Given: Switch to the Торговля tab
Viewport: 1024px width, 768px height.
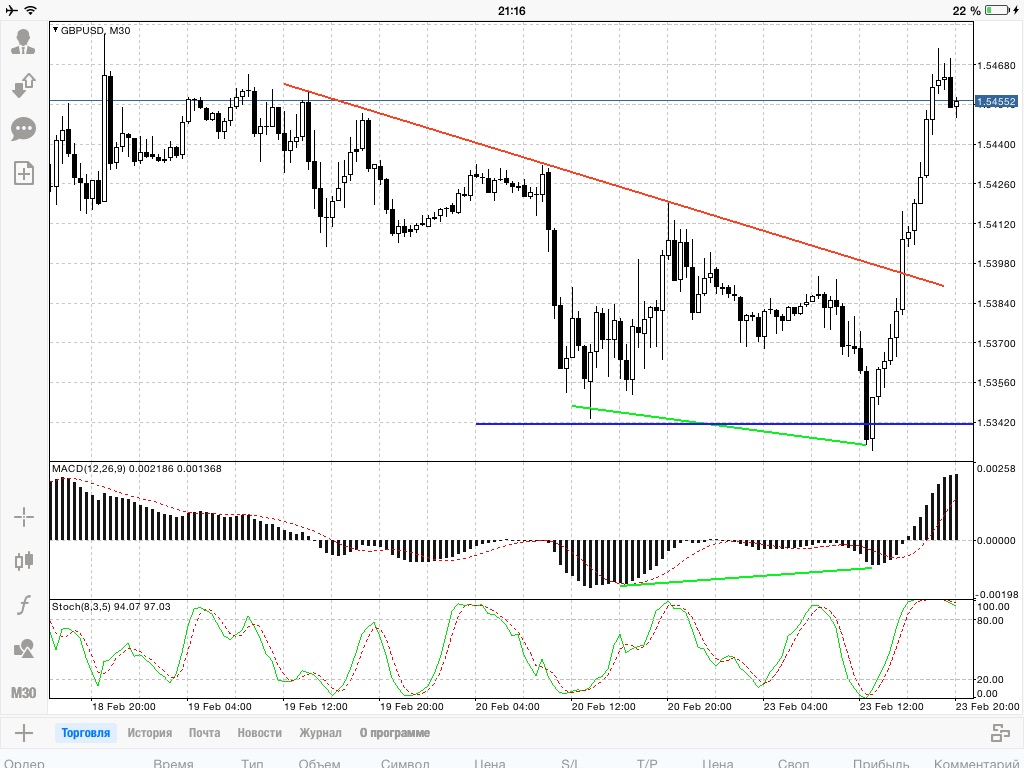Looking at the screenshot, I should click(x=86, y=733).
